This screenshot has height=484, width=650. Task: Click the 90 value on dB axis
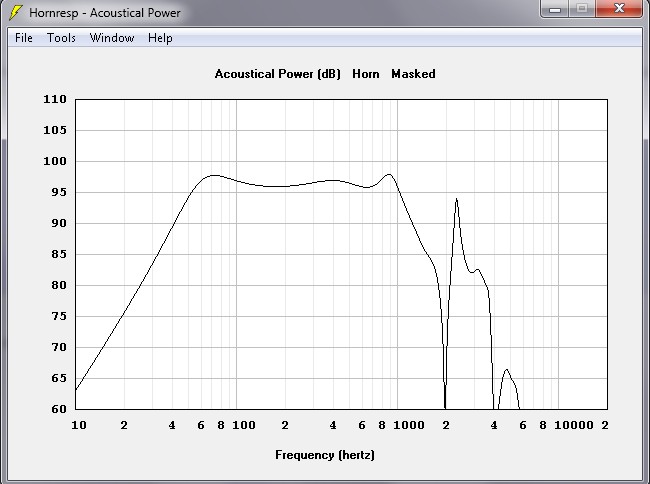coord(58,224)
